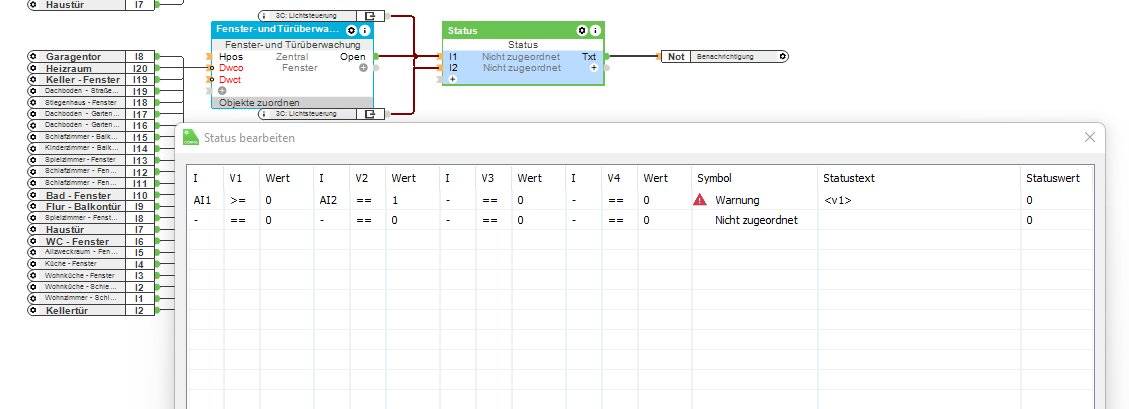Open settings gear on the Status block
Screen dimensions: 1129x409
coord(582,31)
